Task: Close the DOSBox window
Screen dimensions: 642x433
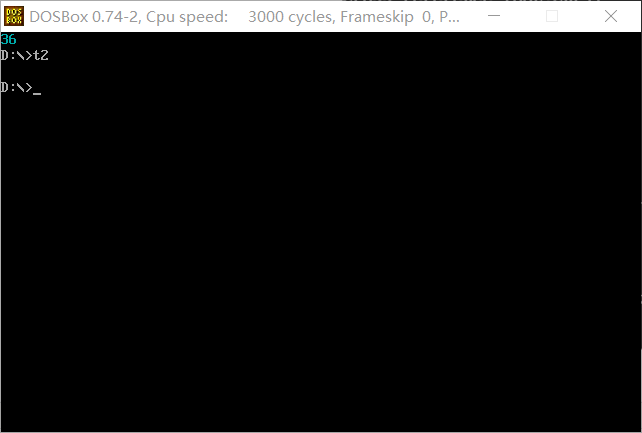Action: tap(611, 16)
